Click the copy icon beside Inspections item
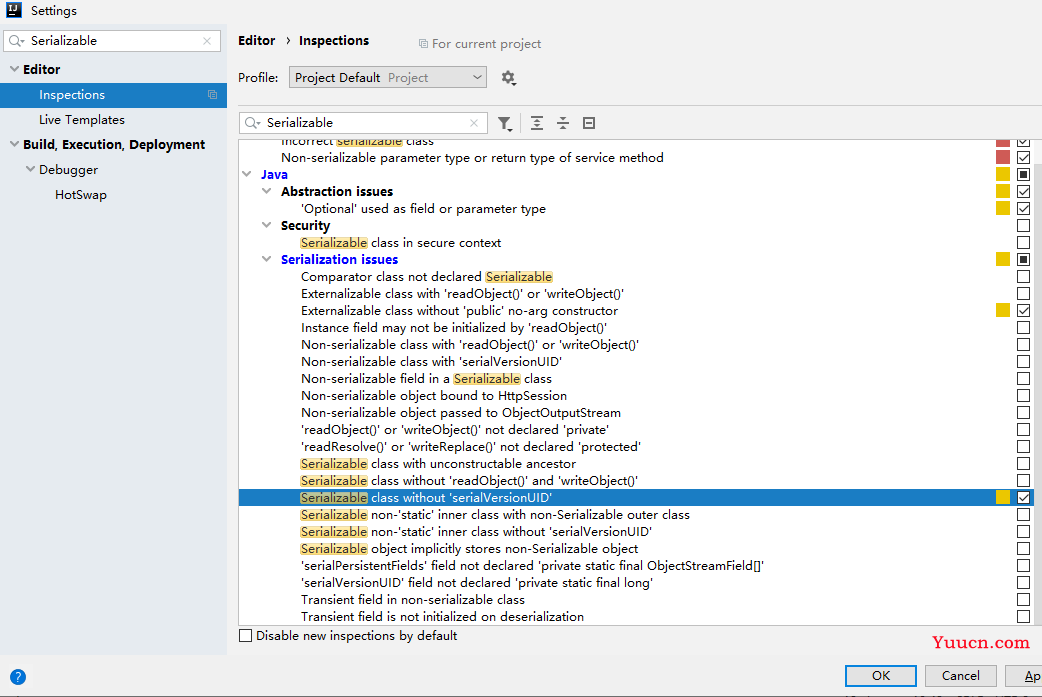Image resolution: width=1042 pixels, height=697 pixels. 213,95
